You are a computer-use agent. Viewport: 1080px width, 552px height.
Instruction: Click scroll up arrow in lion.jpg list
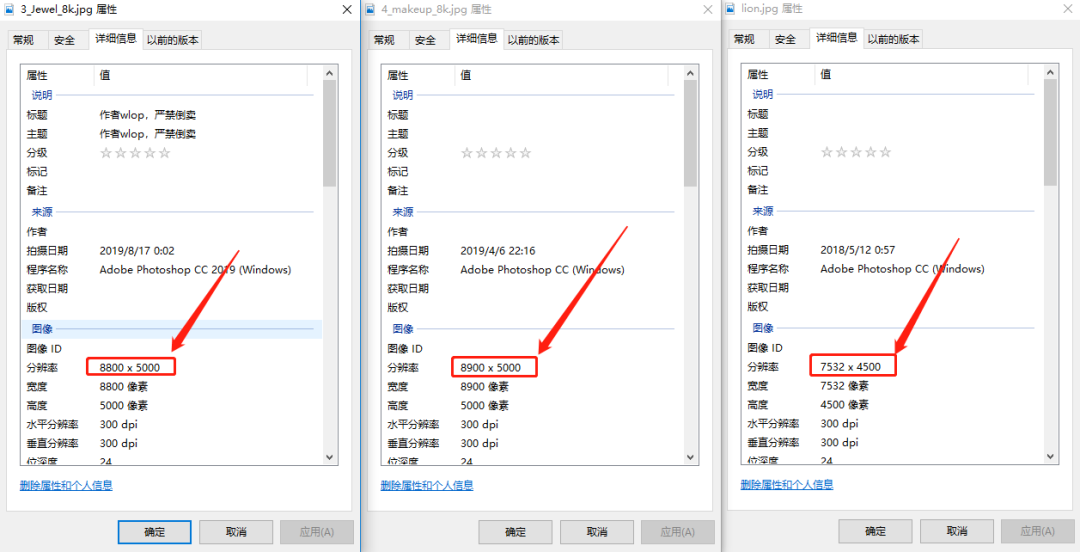click(1050, 72)
